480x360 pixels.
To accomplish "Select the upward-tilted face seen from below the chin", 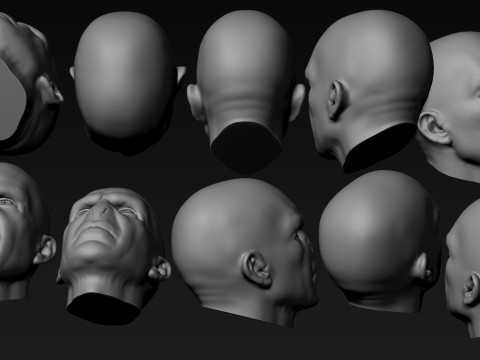I will pos(113,256).
